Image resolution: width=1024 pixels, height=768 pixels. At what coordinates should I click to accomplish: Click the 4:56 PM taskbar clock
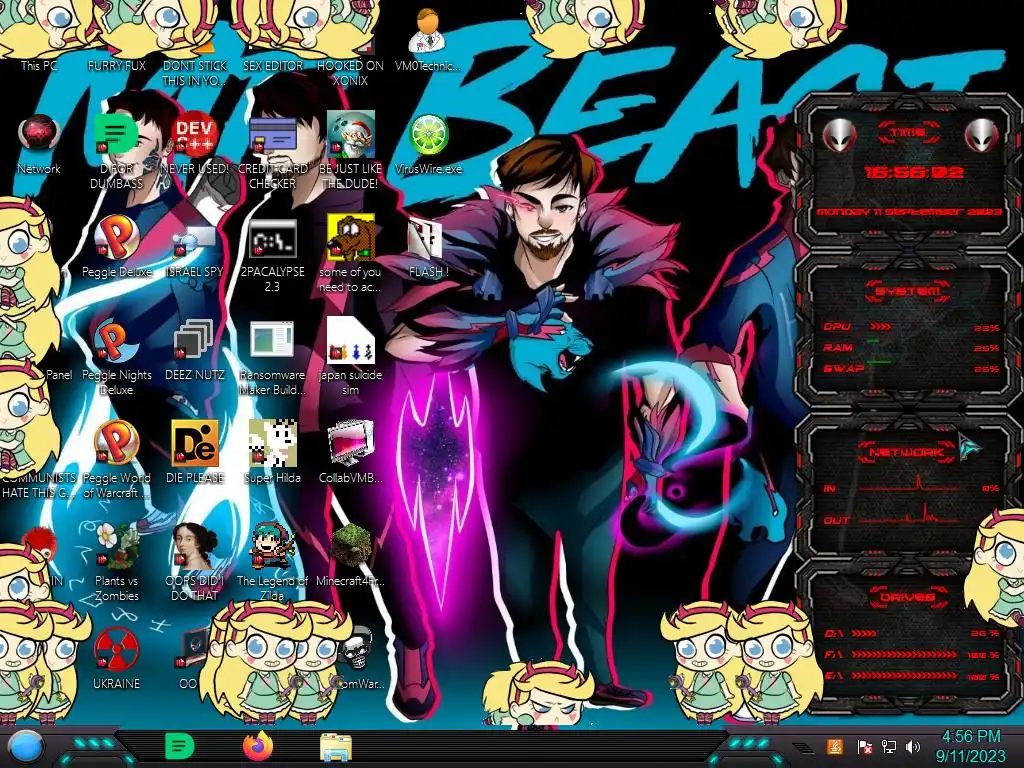coord(970,746)
